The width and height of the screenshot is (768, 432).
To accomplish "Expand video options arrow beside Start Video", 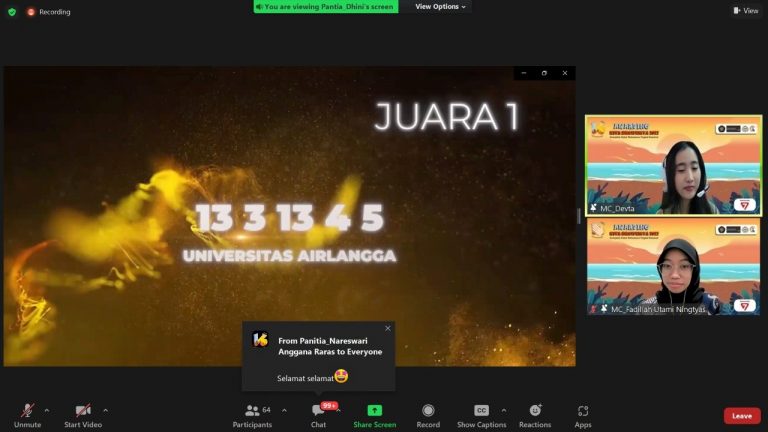I will coord(105,410).
